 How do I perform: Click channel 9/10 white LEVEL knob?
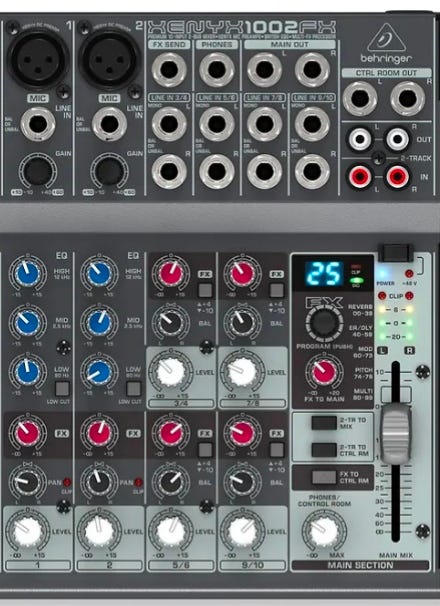click(242, 532)
